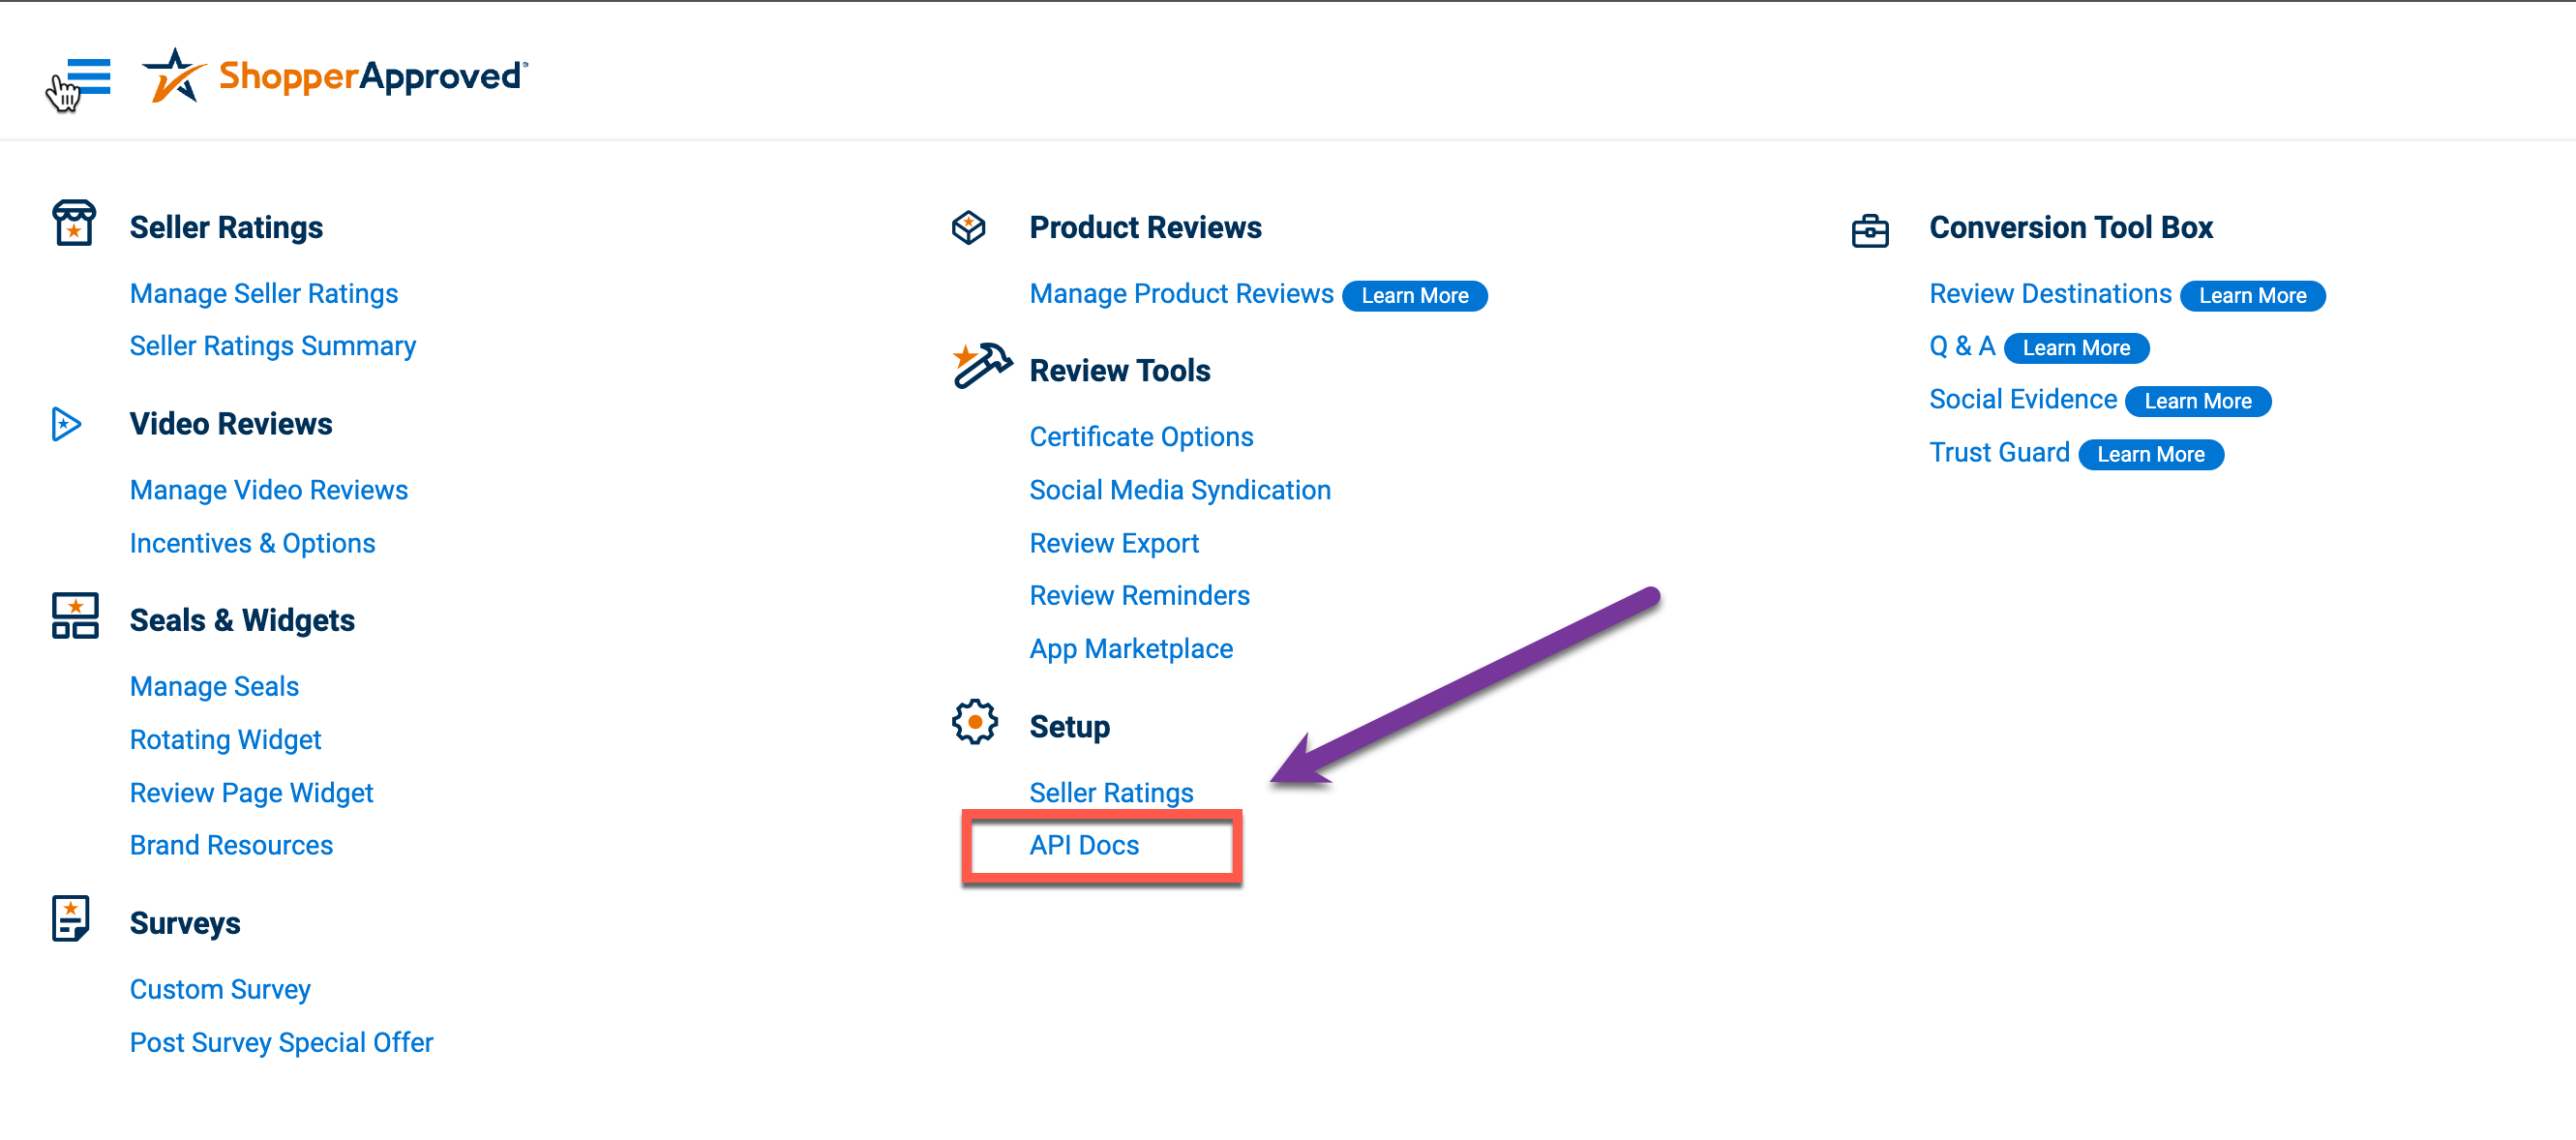Click Learn More next to Manage Product Reviews

point(1415,296)
